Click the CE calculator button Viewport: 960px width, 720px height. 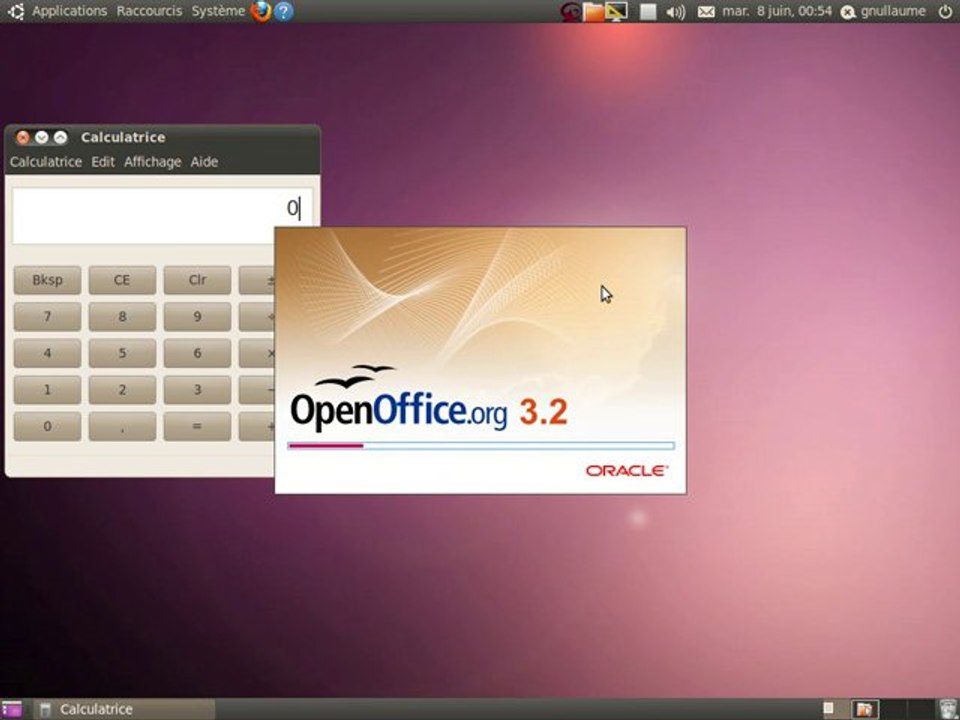coord(122,280)
